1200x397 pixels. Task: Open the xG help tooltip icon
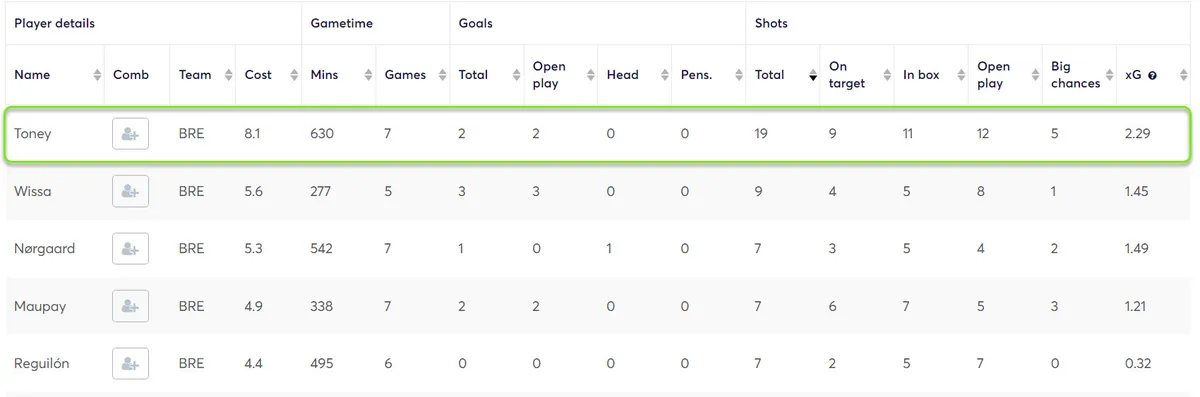(1152, 75)
